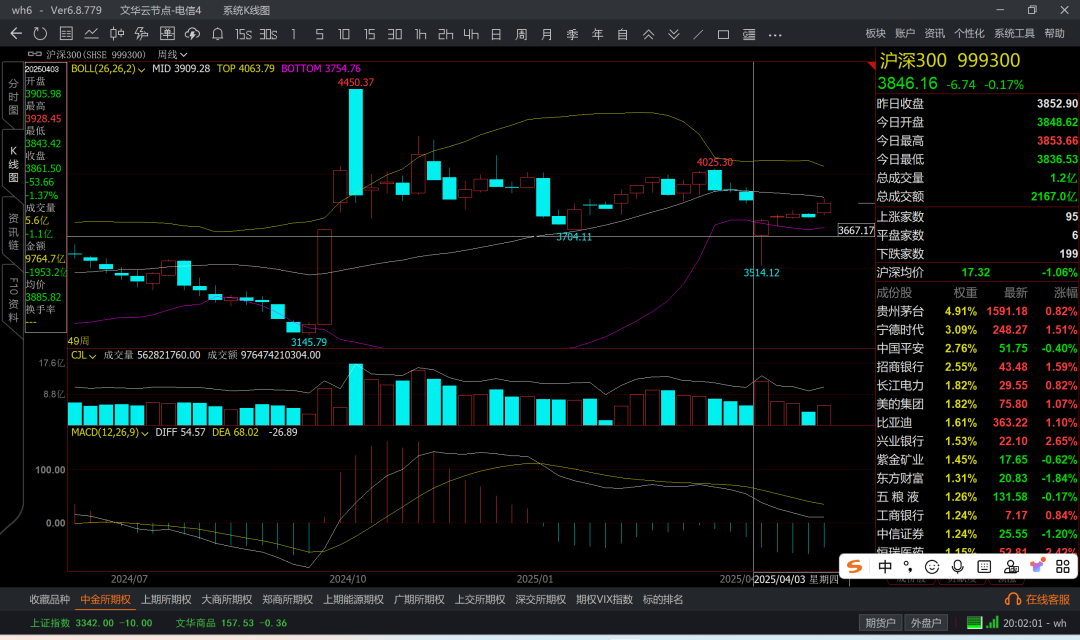Screen dimensions: 1080x640
Task: Select the rectangle drawing tool
Action: click(x=723, y=34)
